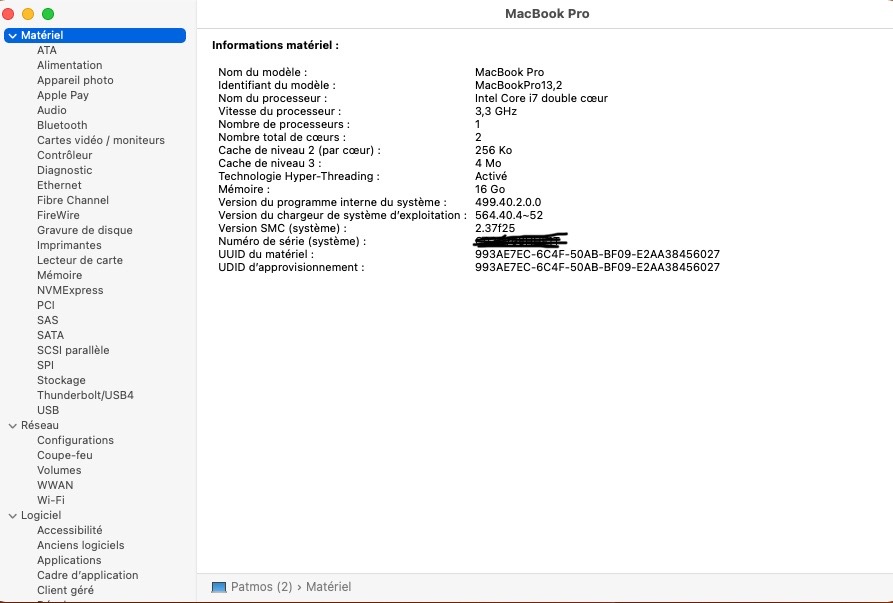The height and width of the screenshot is (603, 893).
Task: Click the MacBook Pro window title
Action: [x=547, y=14]
